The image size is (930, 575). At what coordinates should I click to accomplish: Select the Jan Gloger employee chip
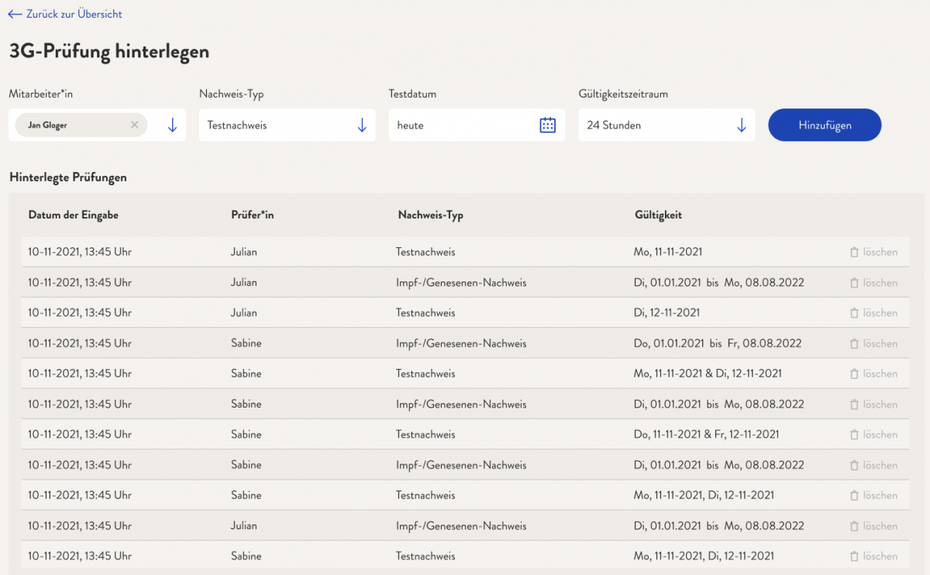click(x=81, y=125)
